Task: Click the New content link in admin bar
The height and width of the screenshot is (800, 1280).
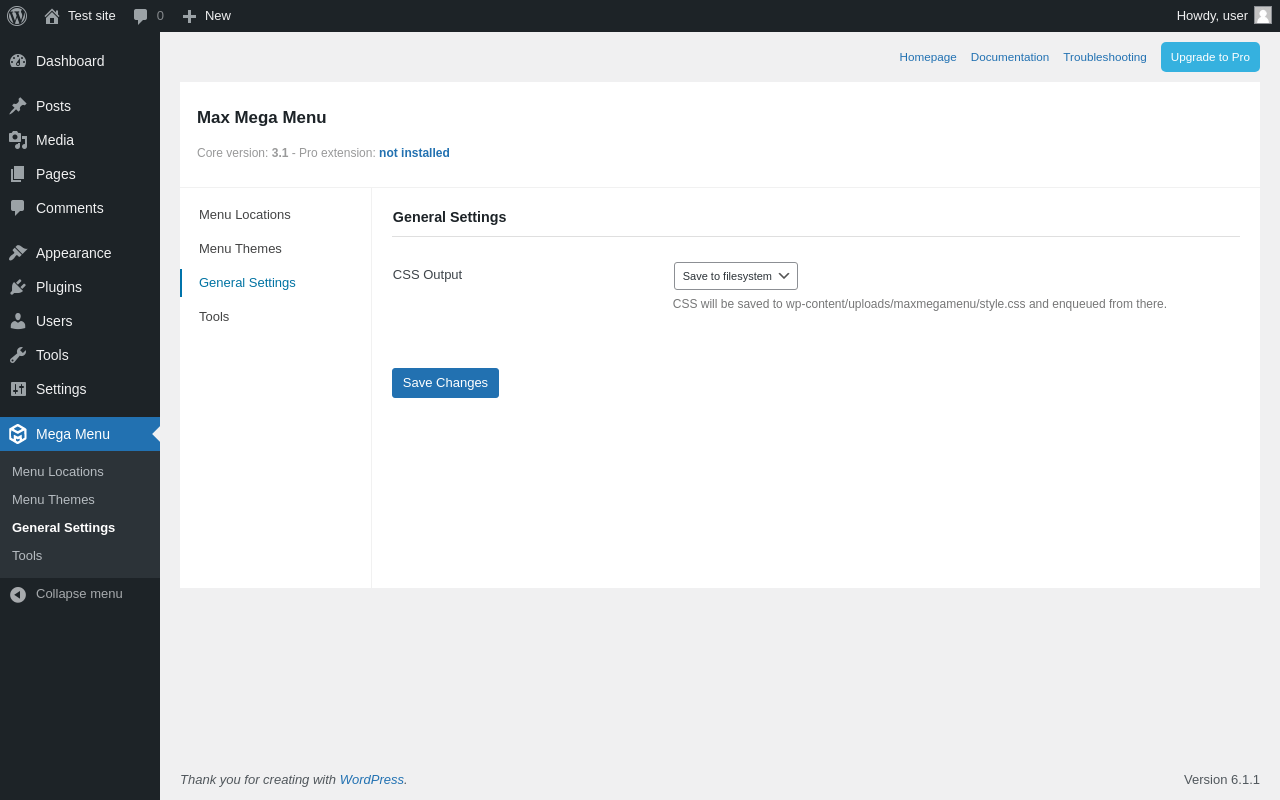Action: [218, 16]
